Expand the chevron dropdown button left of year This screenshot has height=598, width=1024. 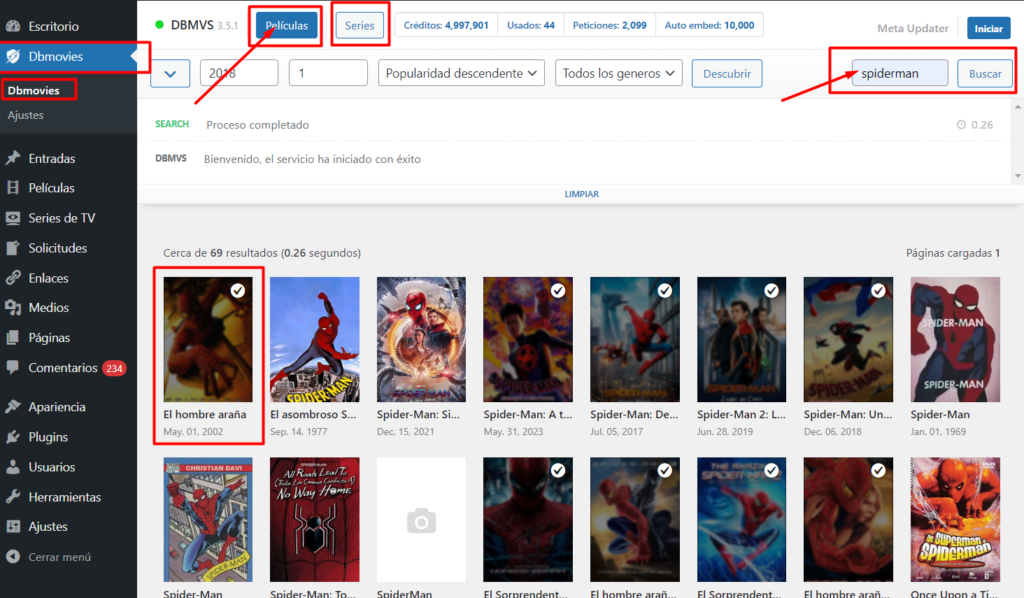point(170,73)
